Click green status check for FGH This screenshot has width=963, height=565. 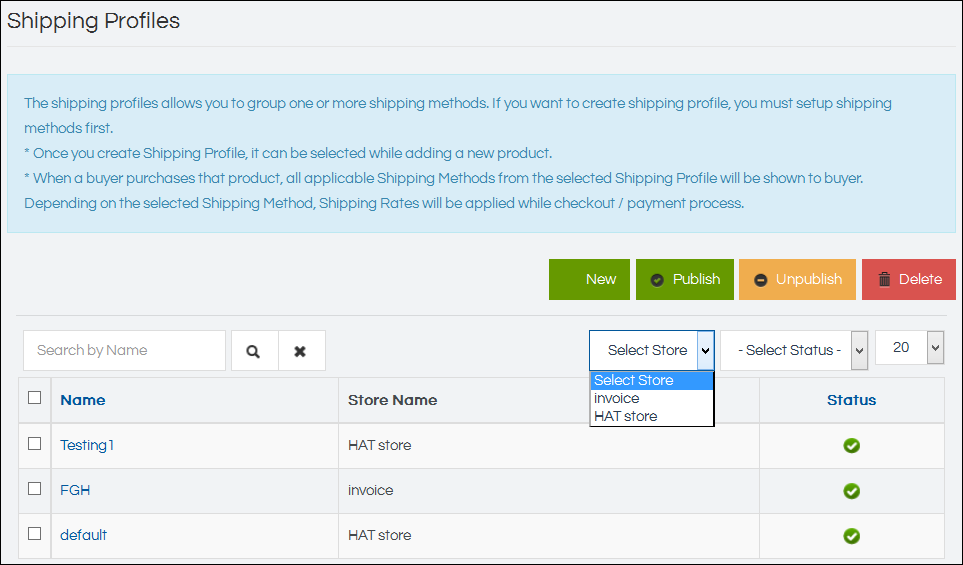851,491
